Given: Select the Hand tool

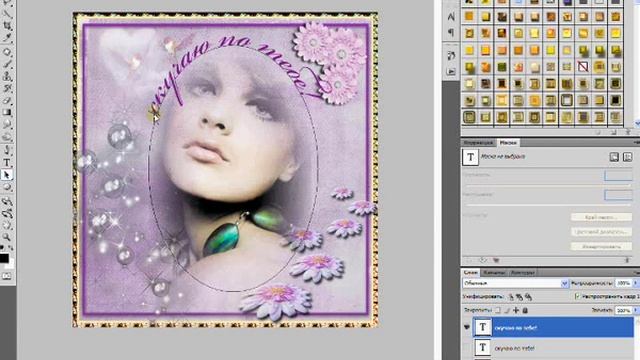Looking at the screenshot, I should [x=7, y=225].
